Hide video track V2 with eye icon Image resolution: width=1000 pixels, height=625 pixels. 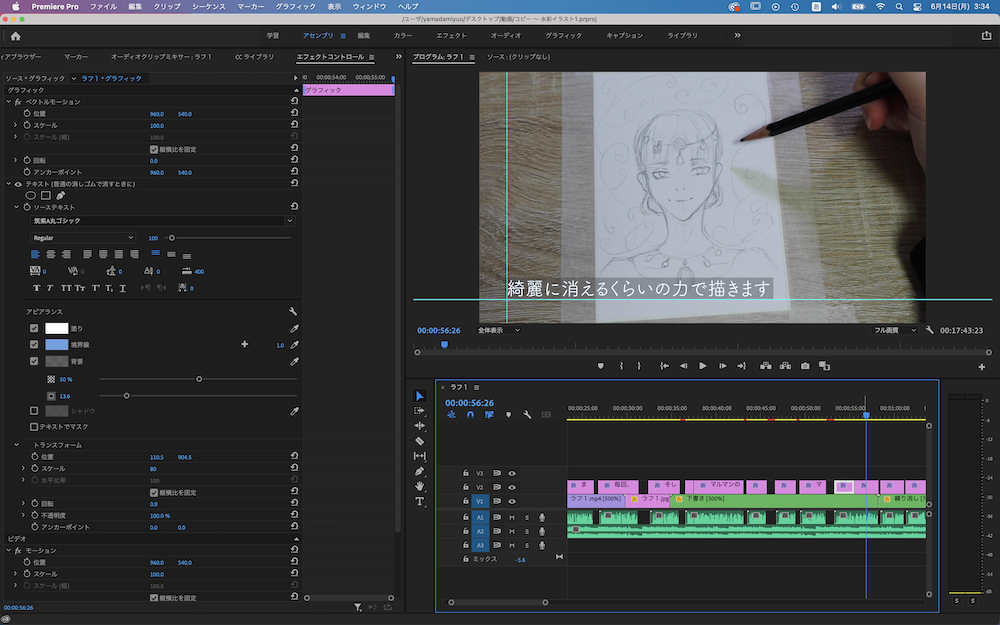click(512, 487)
